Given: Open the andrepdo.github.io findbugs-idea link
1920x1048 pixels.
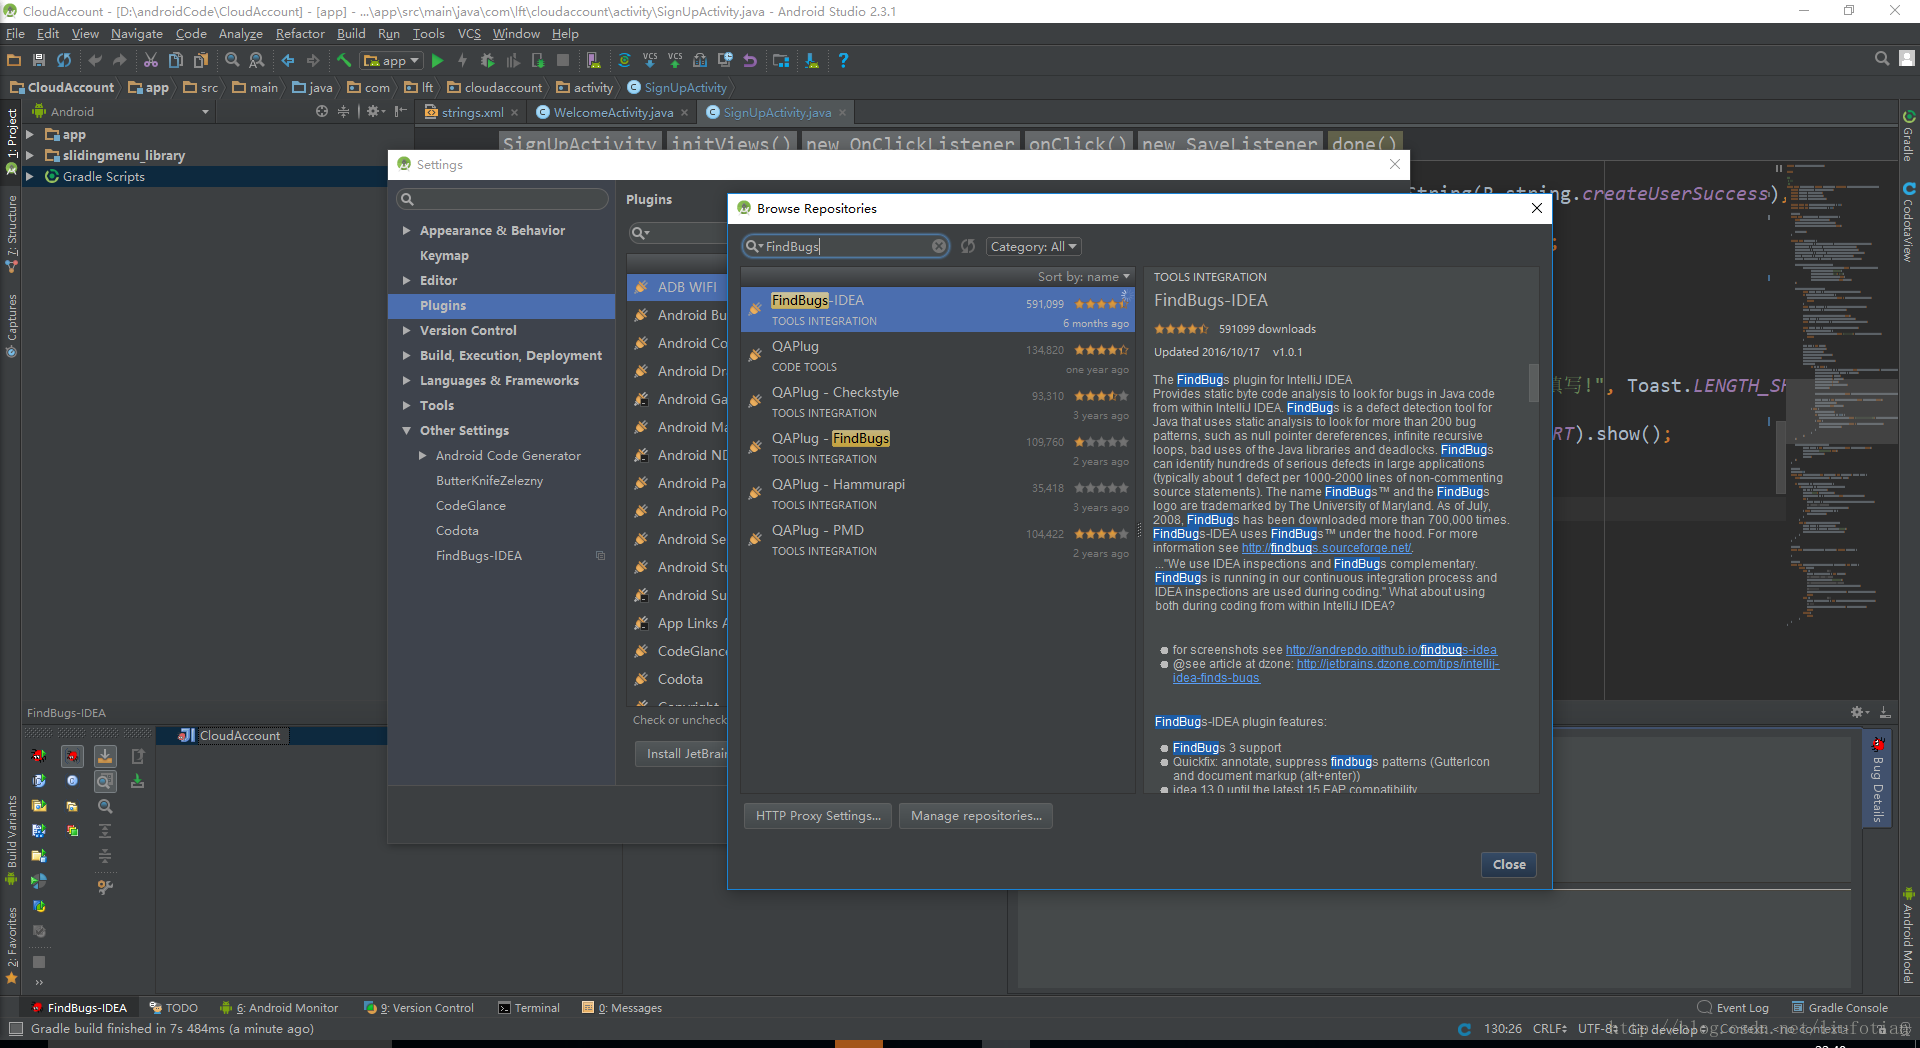Looking at the screenshot, I should pos(1391,650).
